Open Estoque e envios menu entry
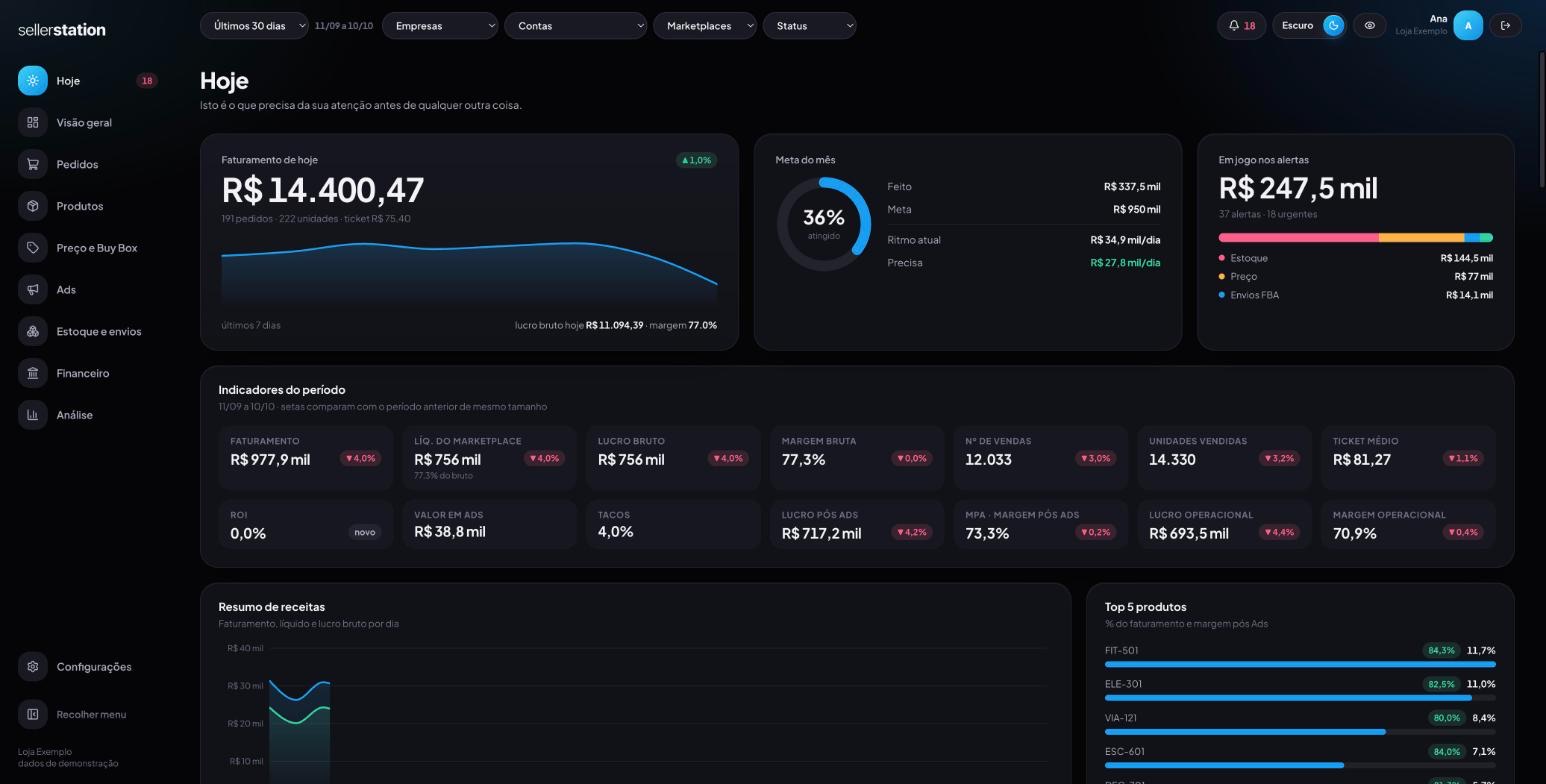1546x784 pixels. (x=99, y=332)
